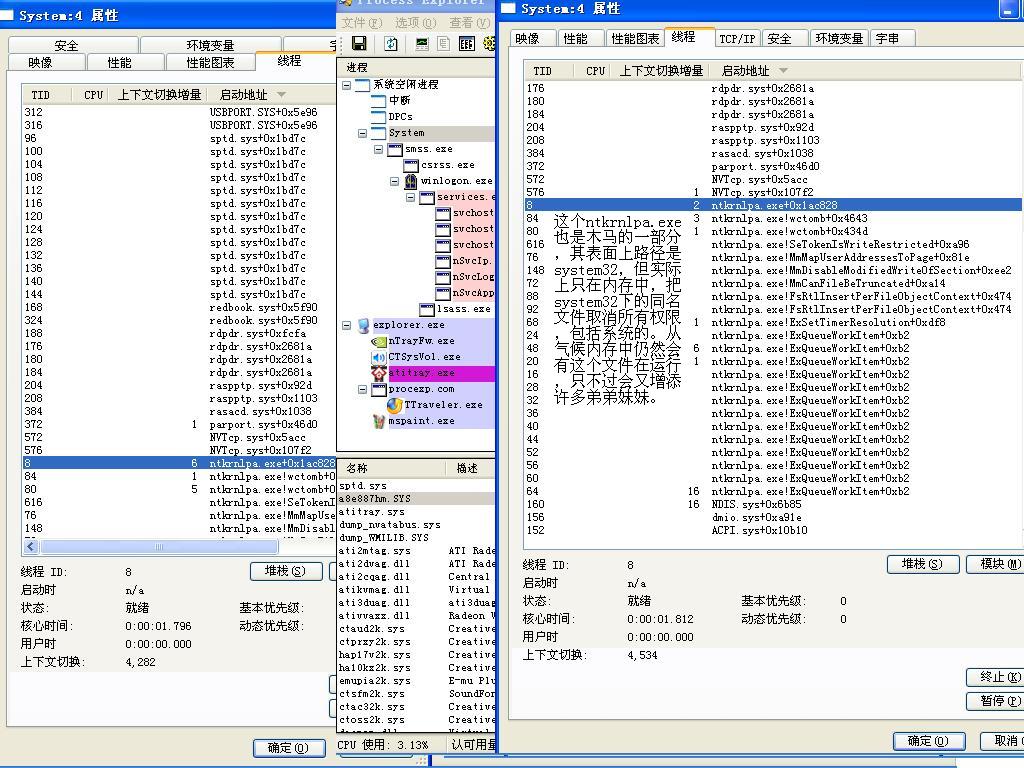Viewport: 1024px width, 768px height.
Task: Click 启动地址 sort arrow in left window
Action: pos(281,95)
